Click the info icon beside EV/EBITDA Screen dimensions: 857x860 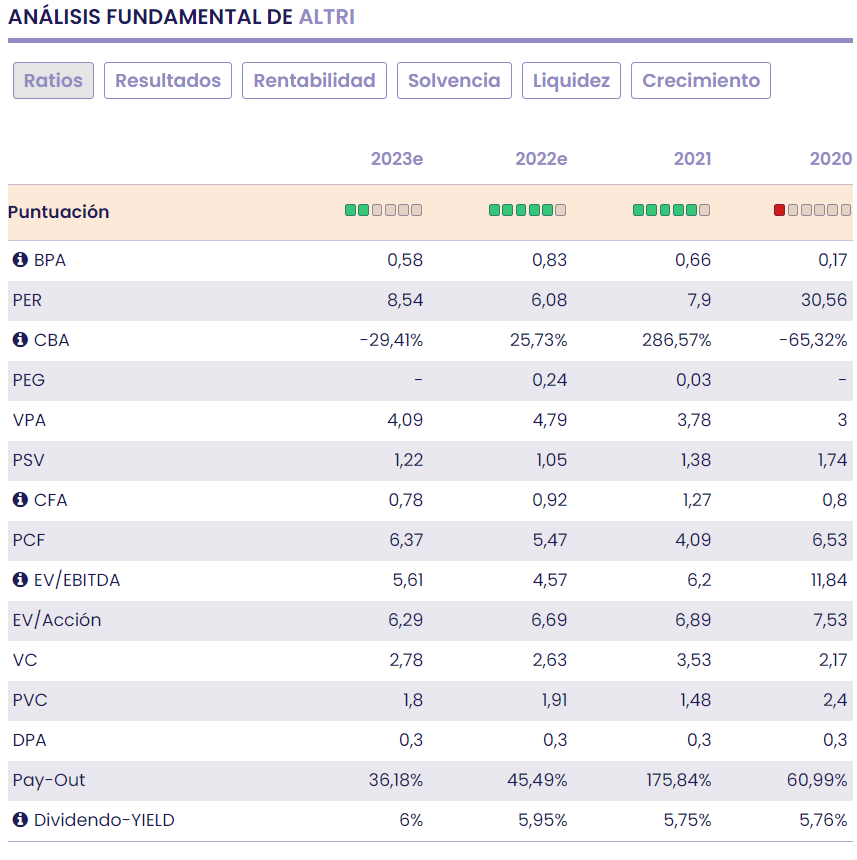tap(20, 580)
